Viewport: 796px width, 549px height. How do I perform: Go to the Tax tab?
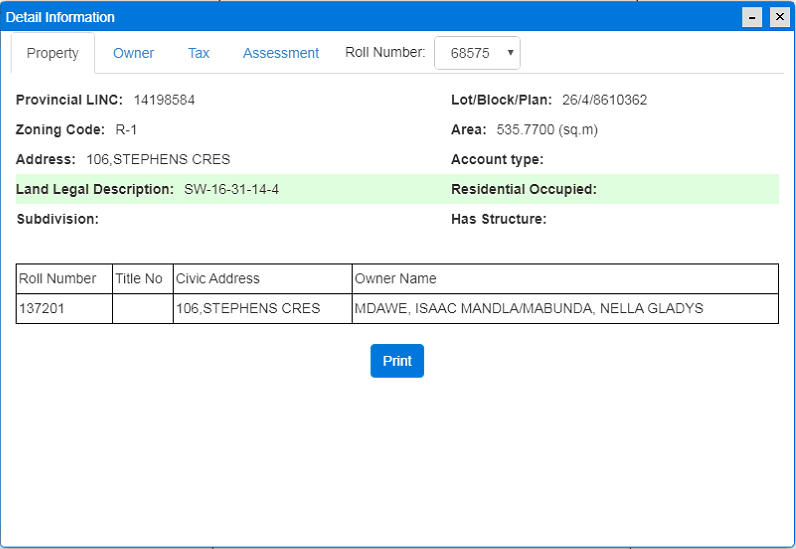click(199, 53)
